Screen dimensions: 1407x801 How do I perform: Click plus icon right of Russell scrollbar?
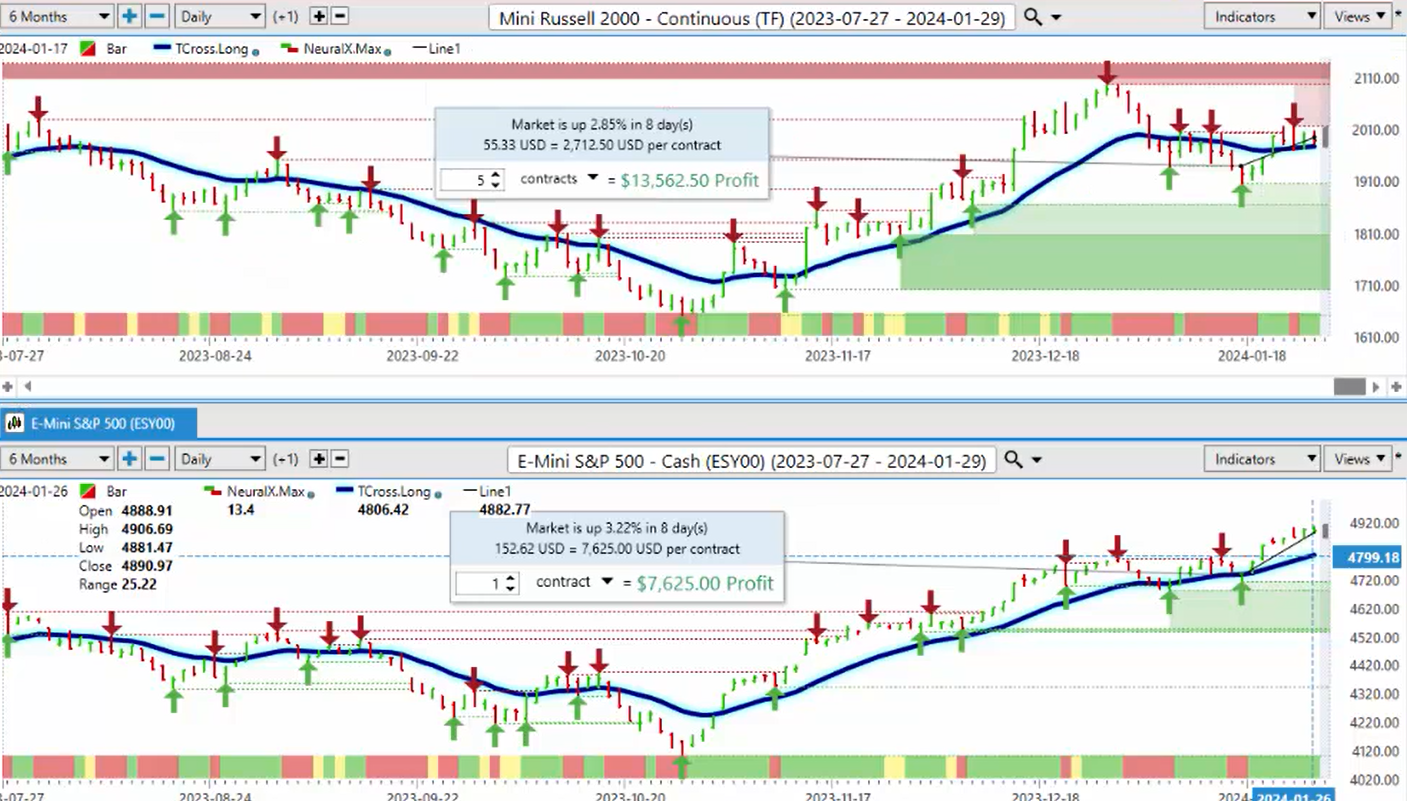(1396, 386)
